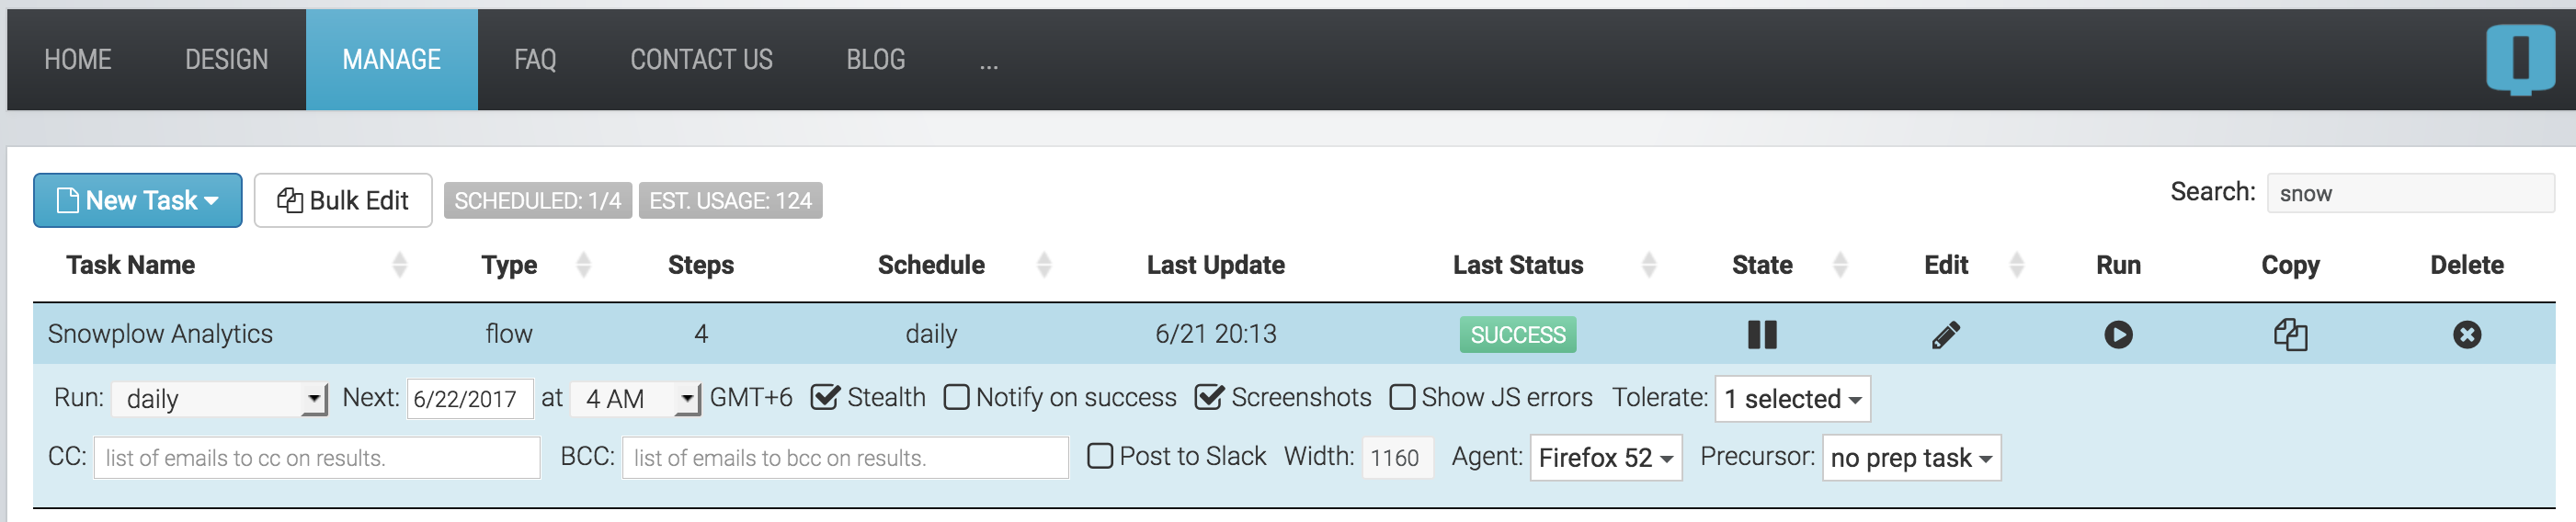
Task: Open the Tolerate 1 selected dropdown
Action: pyautogui.click(x=1792, y=399)
